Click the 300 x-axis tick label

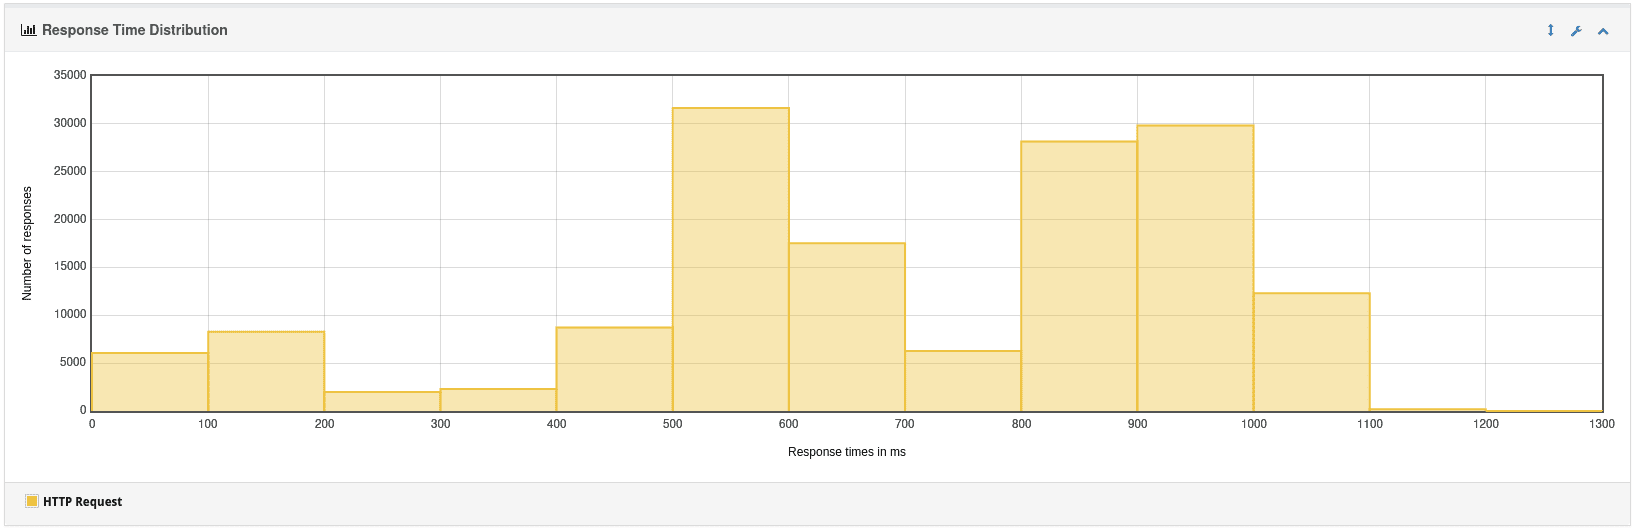point(440,424)
